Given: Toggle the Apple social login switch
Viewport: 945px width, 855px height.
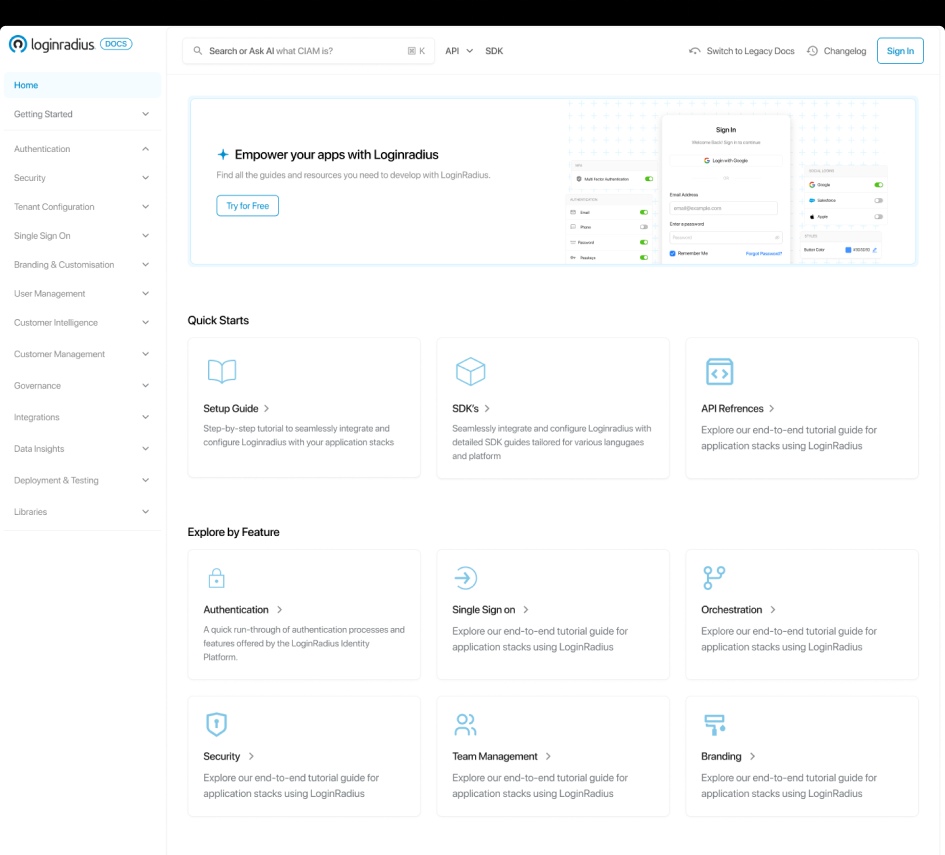Looking at the screenshot, I should point(879,216).
